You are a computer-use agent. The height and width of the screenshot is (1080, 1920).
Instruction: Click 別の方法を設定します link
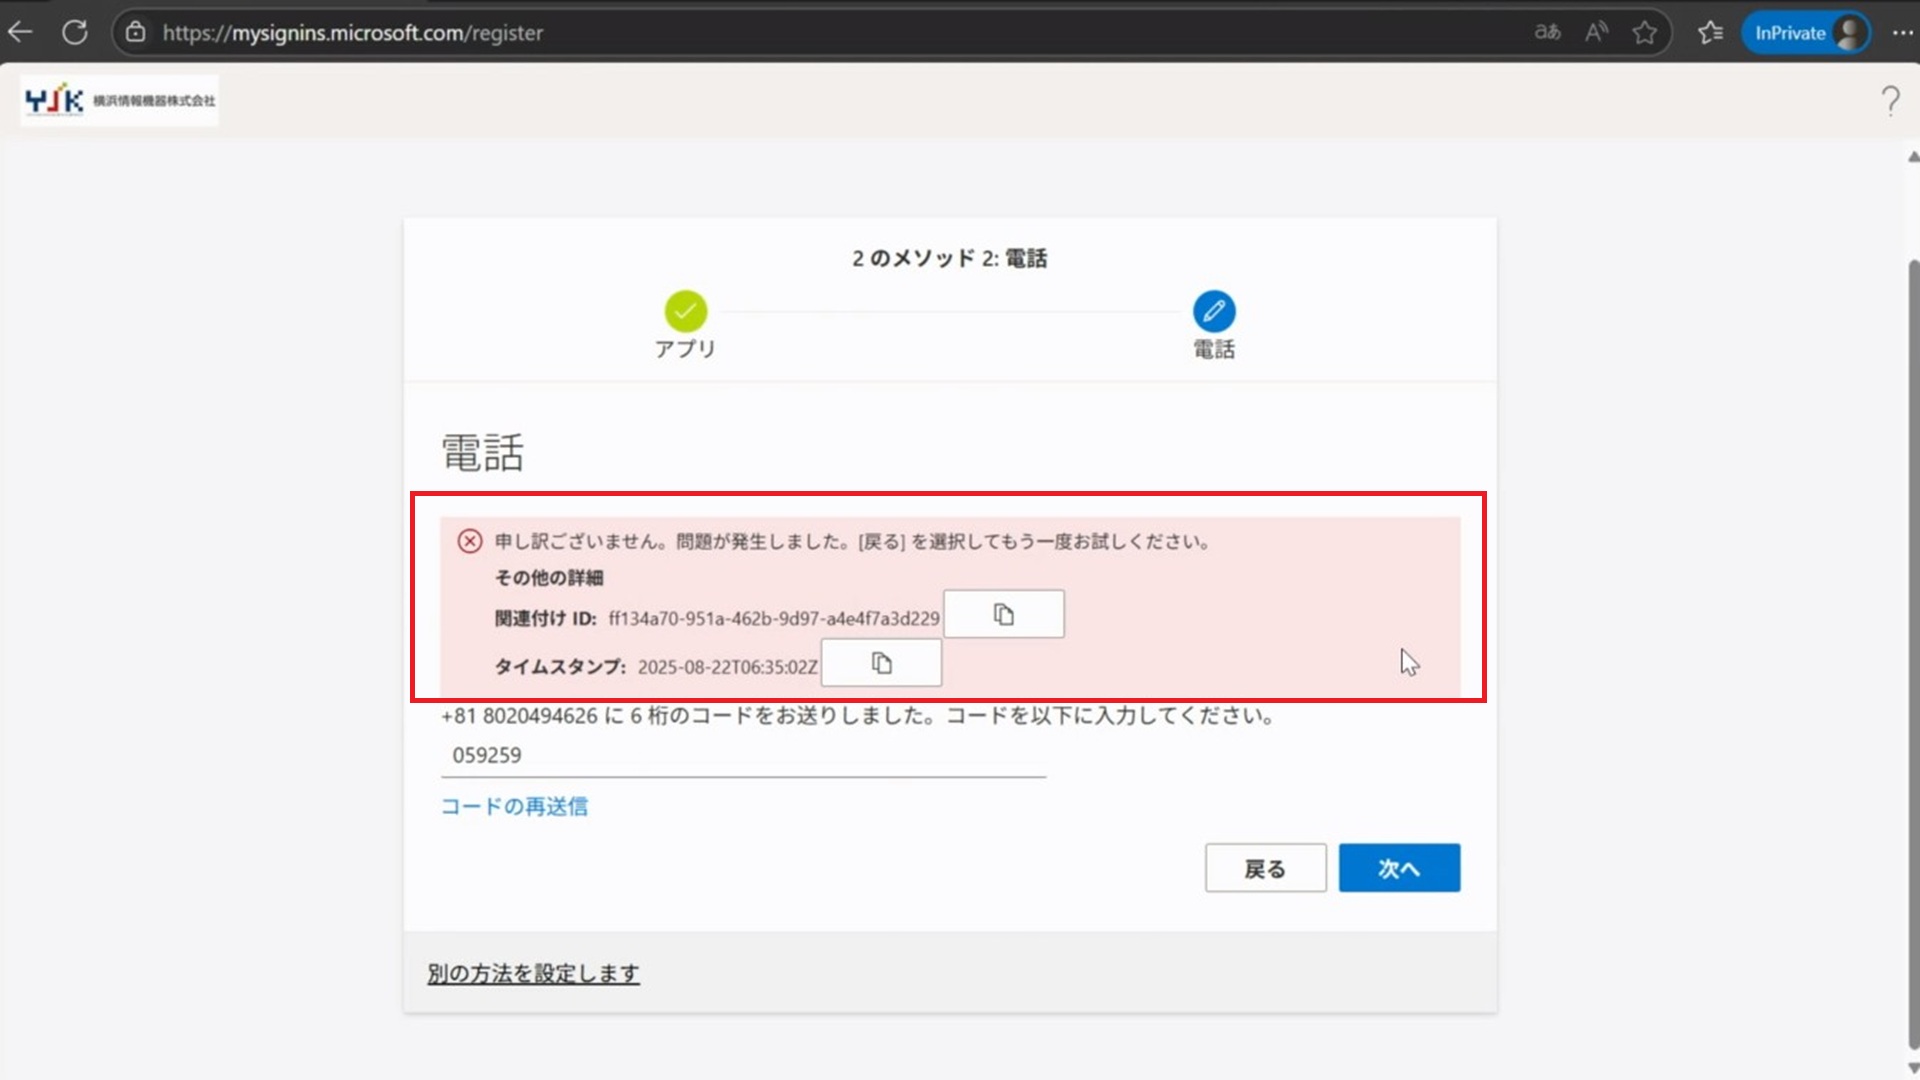pyautogui.click(x=533, y=973)
